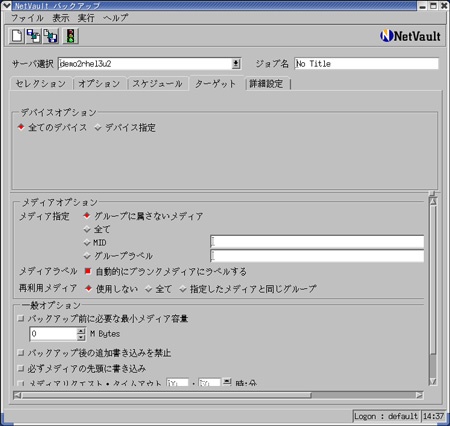Click the MID text input field
This screenshot has width=450, height=426.
click(x=317, y=242)
